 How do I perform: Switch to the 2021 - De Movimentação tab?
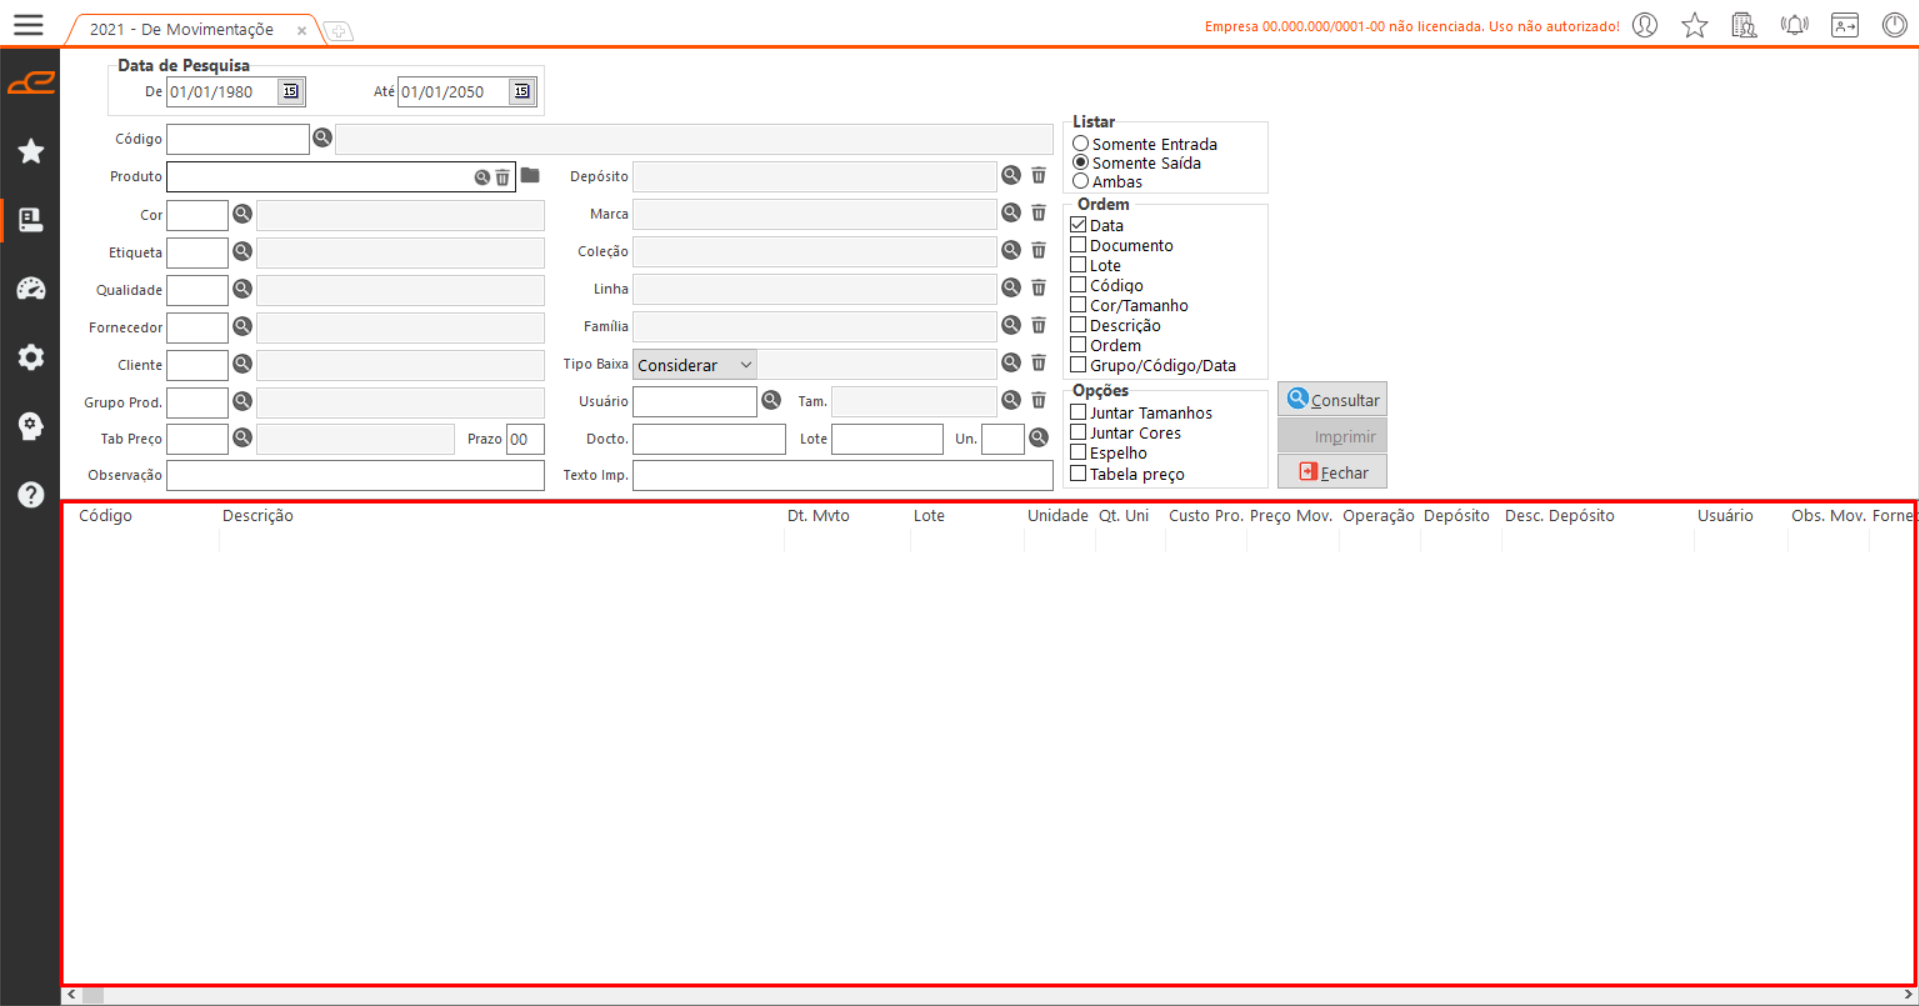click(x=182, y=30)
